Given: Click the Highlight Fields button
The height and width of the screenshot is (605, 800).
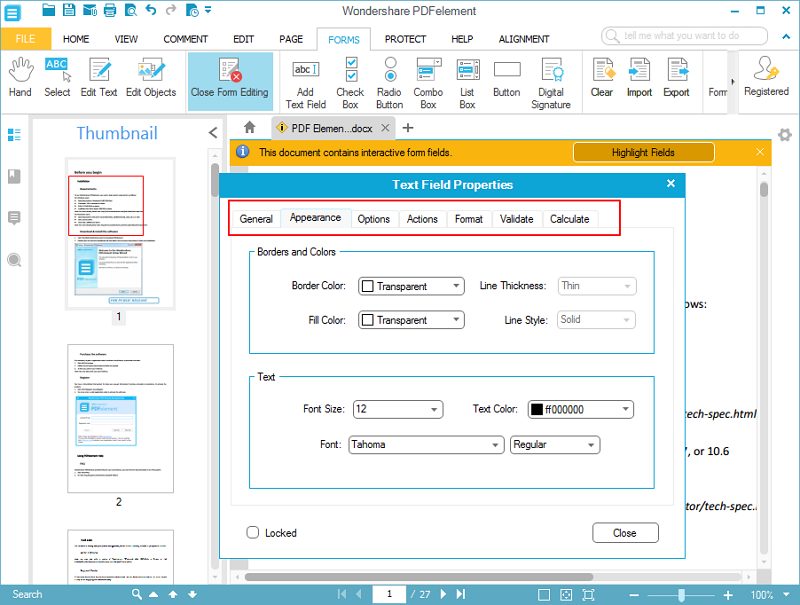Looking at the screenshot, I should point(643,153).
